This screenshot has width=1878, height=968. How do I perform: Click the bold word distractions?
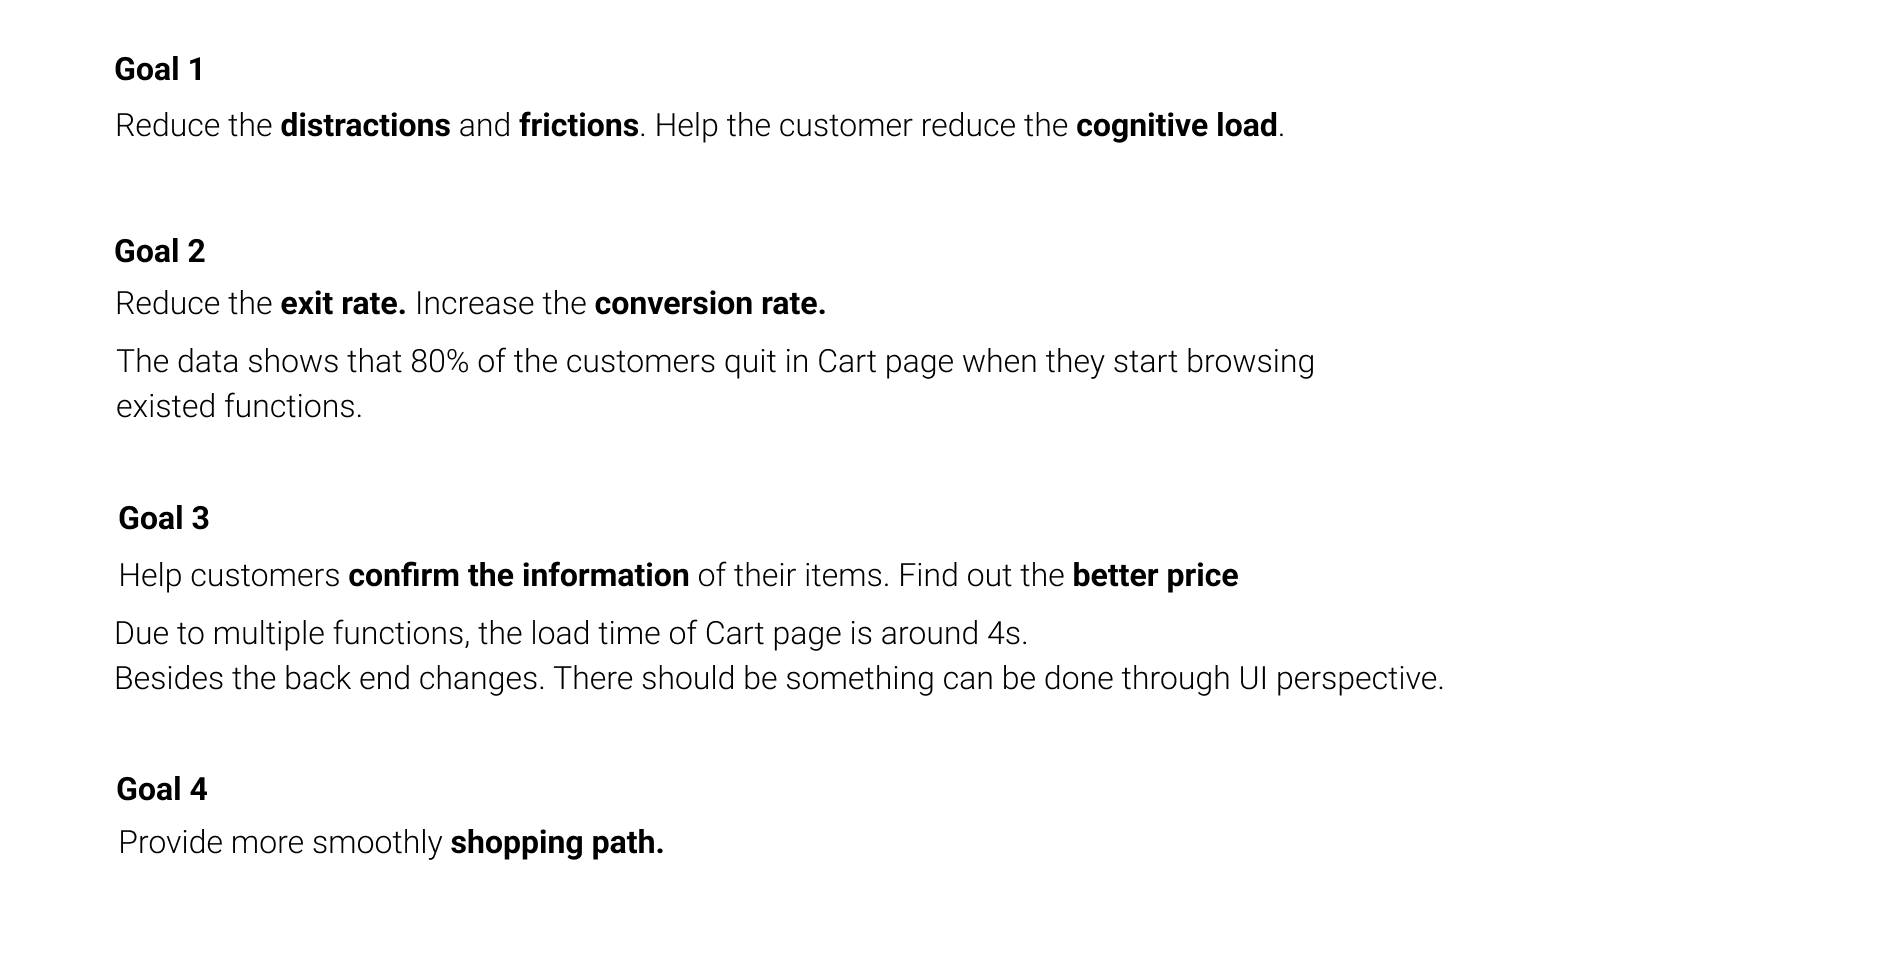(365, 125)
